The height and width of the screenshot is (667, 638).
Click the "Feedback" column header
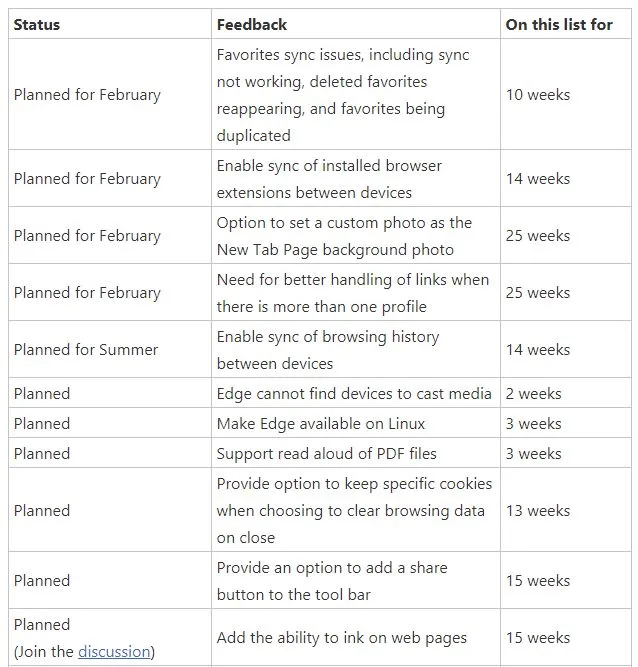coord(251,24)
